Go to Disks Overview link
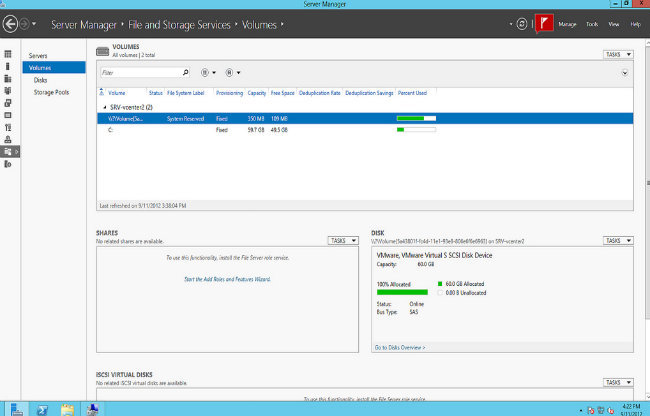 [x=399, y=347]
